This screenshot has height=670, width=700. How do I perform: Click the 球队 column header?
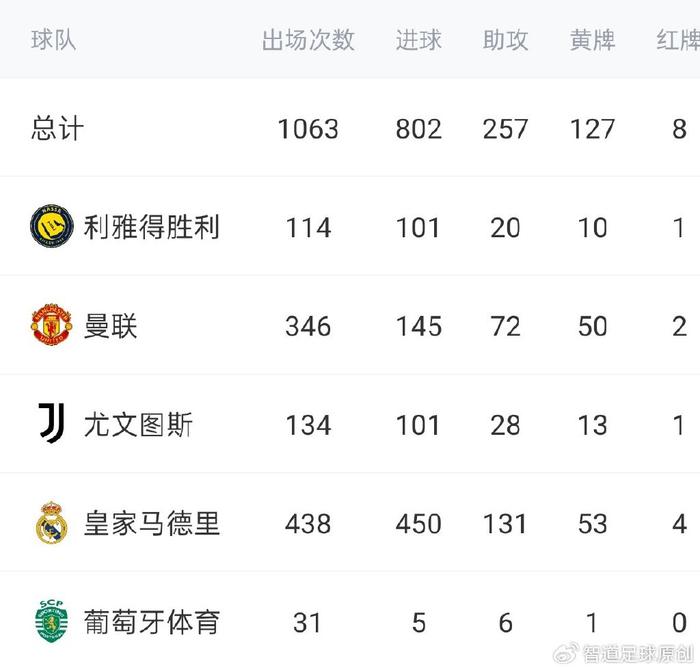54,40
